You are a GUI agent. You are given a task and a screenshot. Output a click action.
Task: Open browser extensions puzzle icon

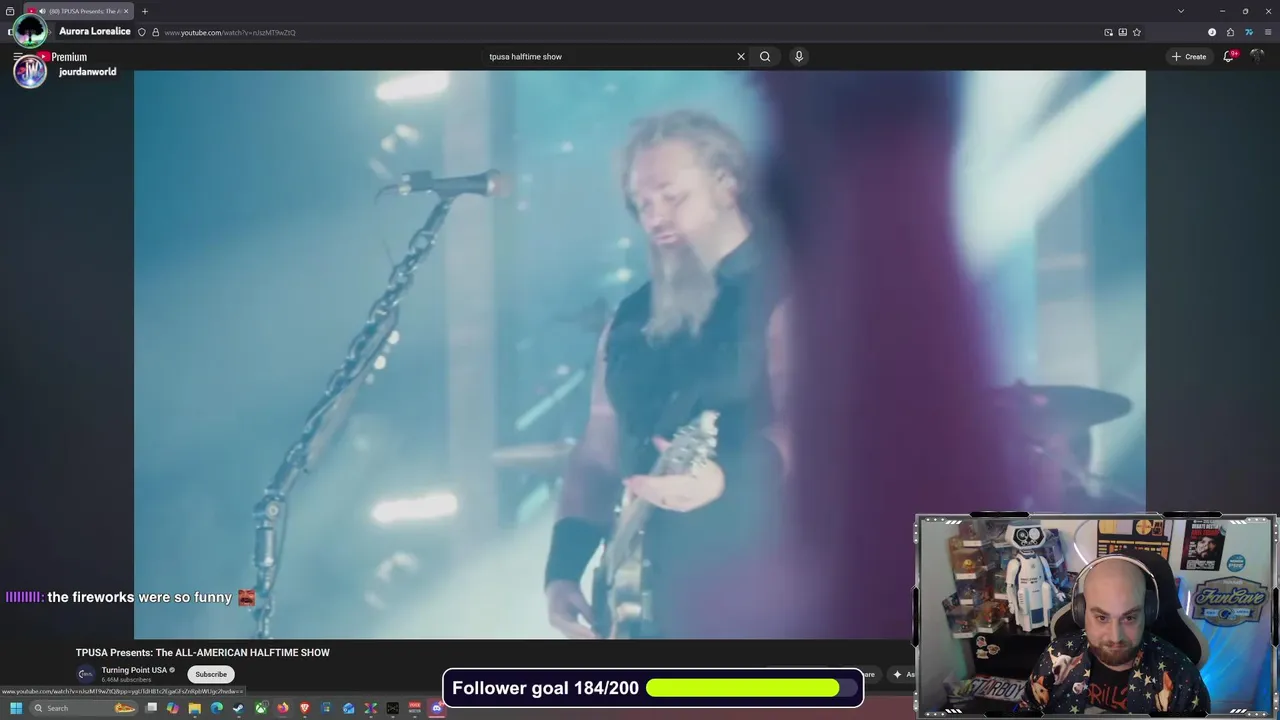(x=1230, y=32)
